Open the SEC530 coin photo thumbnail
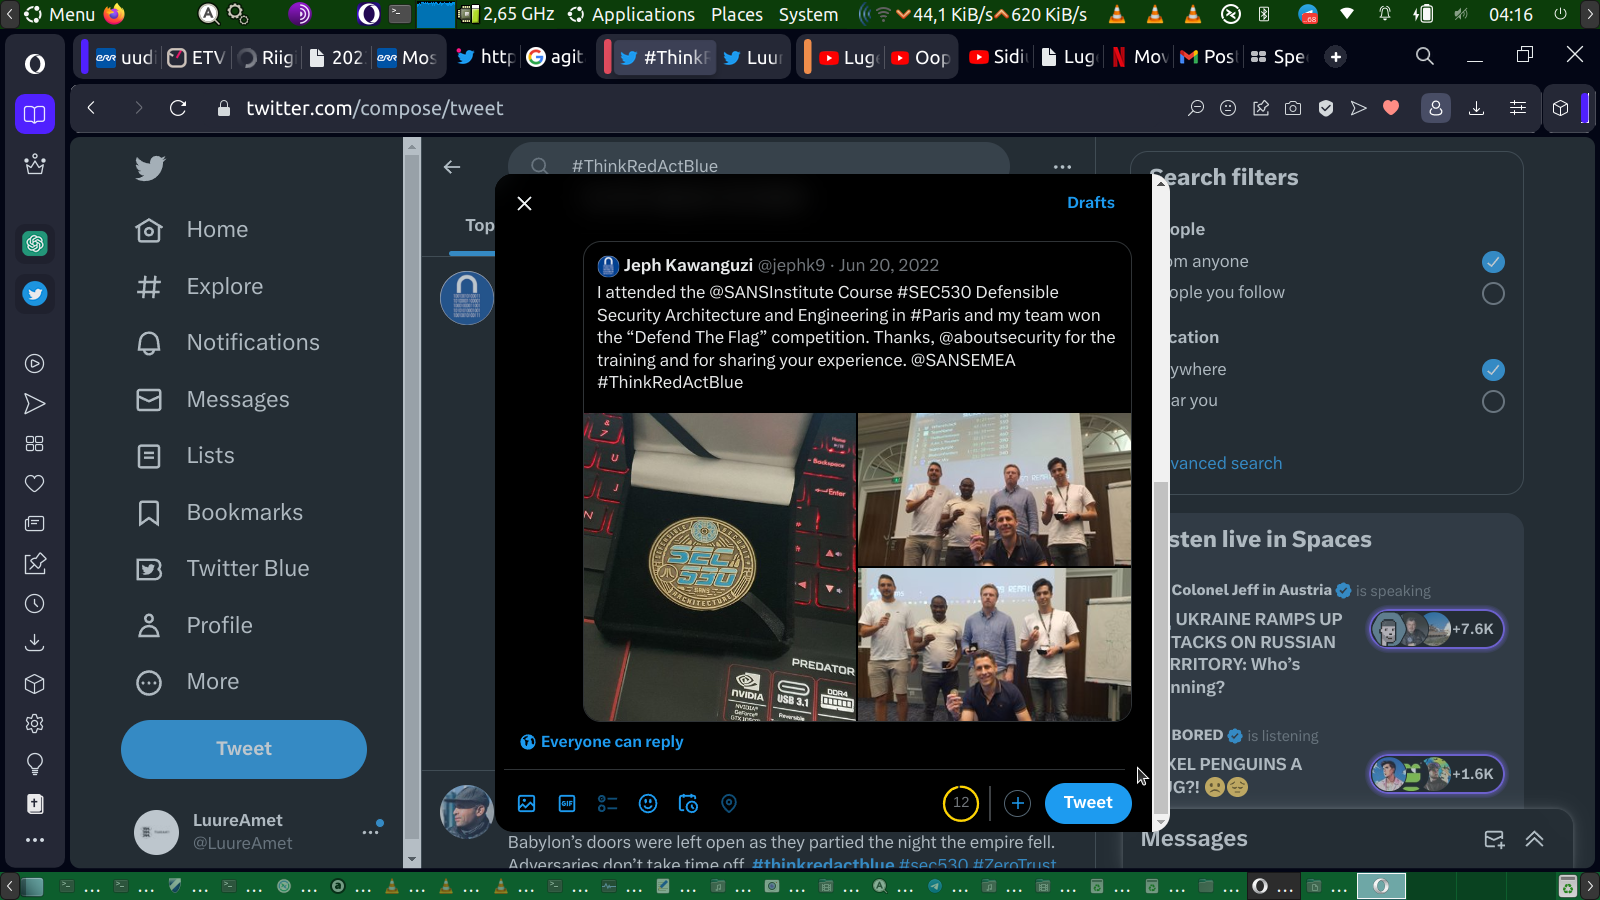Image resolution: width=1600 pixels, height=900 pixels. pos(719,567)
